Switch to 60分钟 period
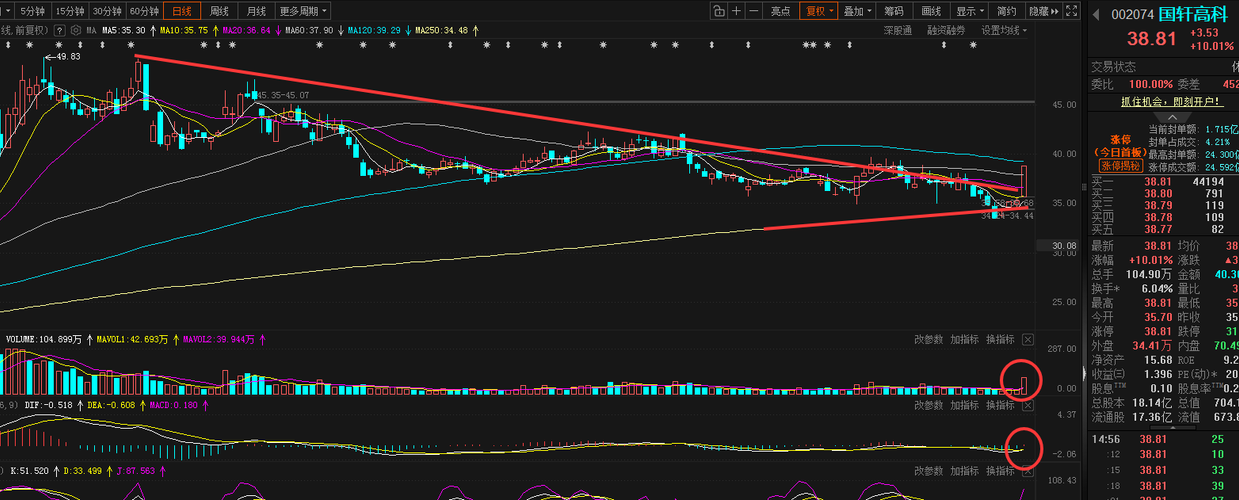The width and height of the screenshot is (1239, 500). (143, 11)
